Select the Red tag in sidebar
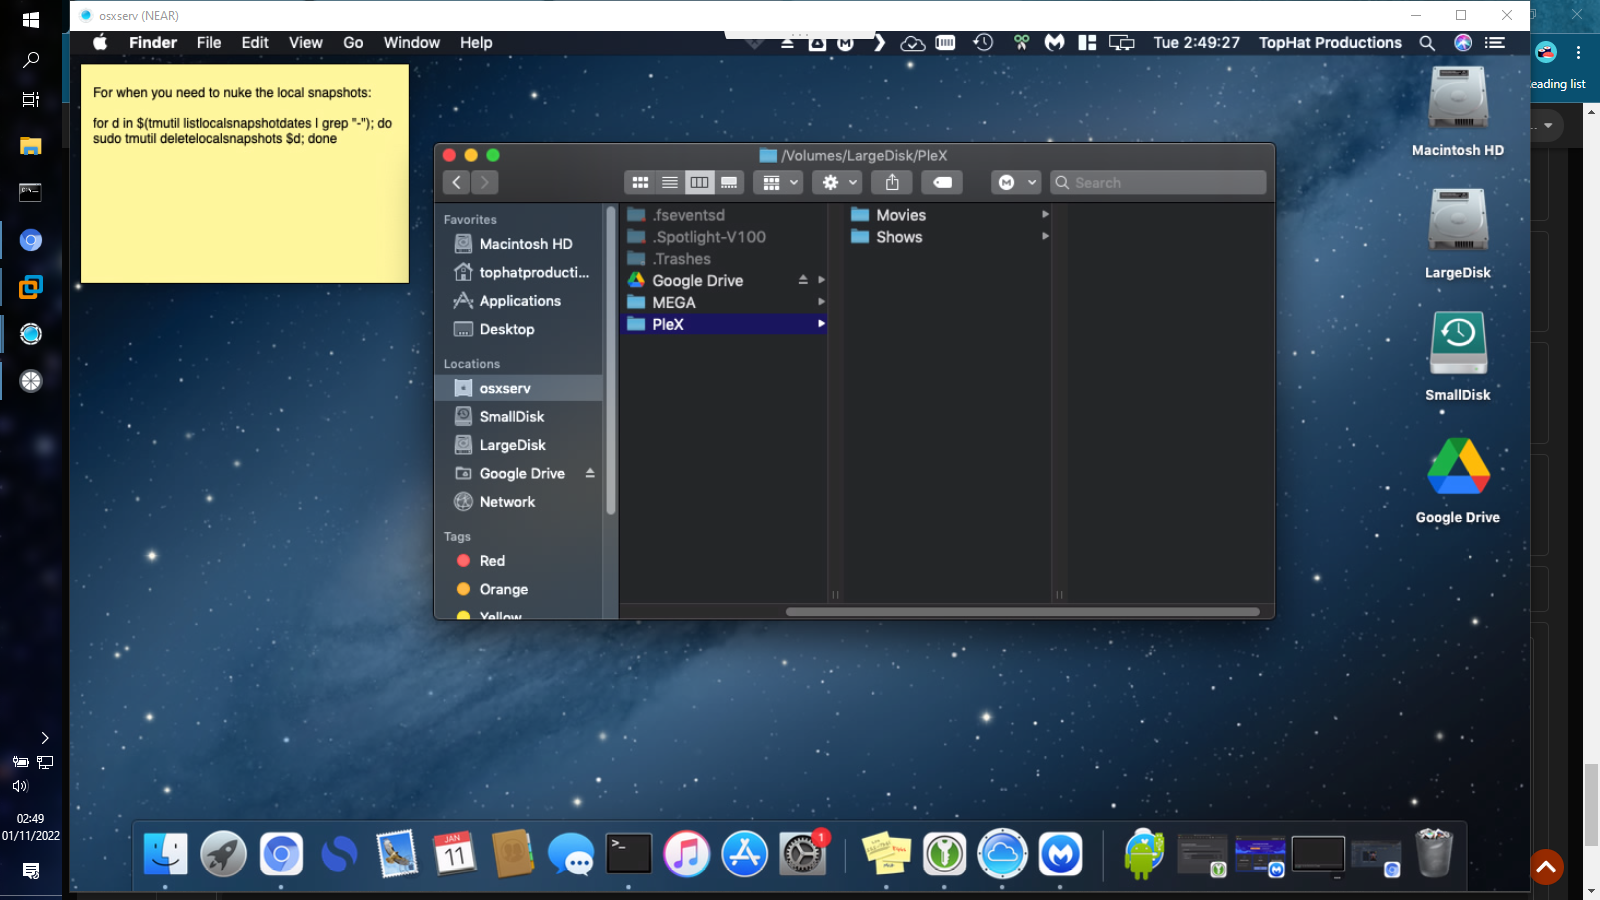Viewport: 1600px width, 900px height. tap(492, 561)
